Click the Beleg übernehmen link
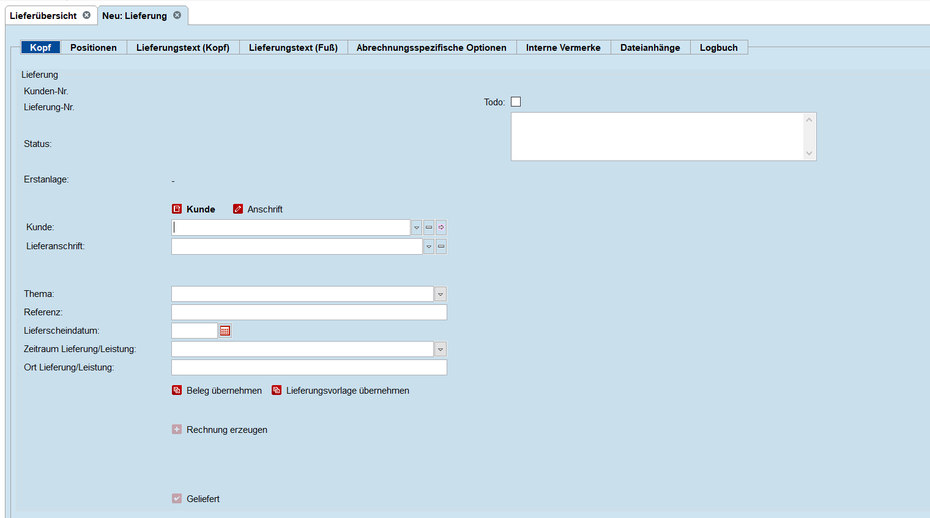 (224, 391)
